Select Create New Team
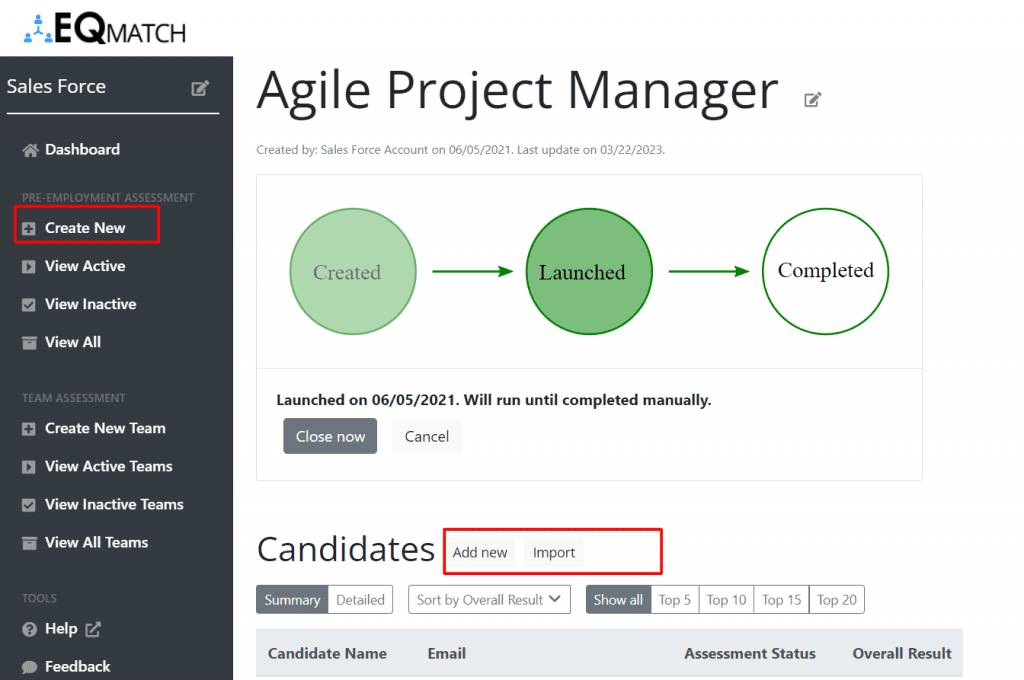This screenshot has width=1024, height=680. point(105,428)
